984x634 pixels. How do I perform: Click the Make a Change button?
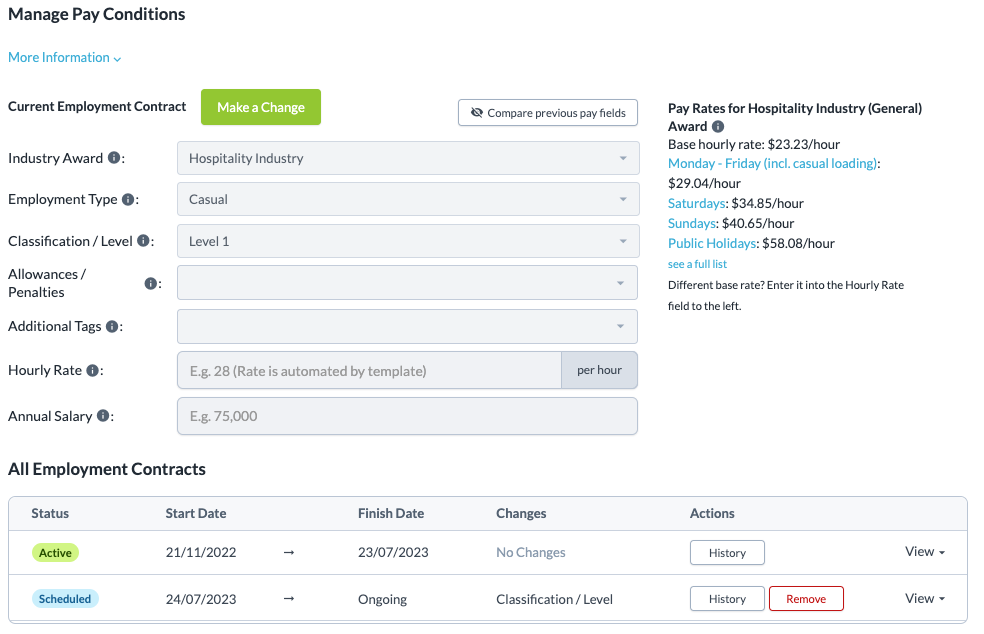coord(260,107)
